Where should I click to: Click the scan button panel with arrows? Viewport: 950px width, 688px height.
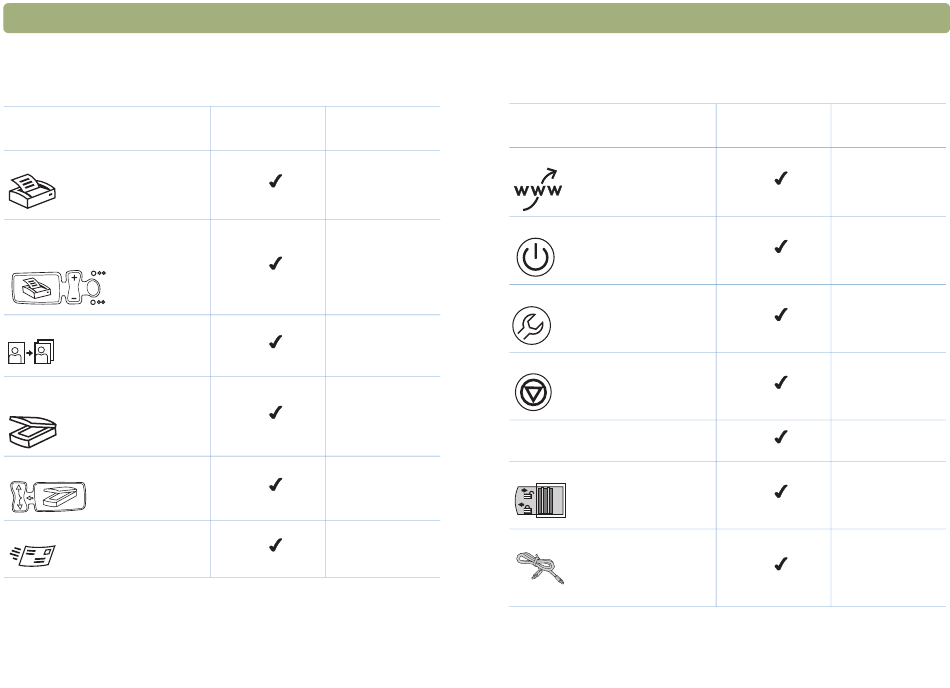(48, 497)
